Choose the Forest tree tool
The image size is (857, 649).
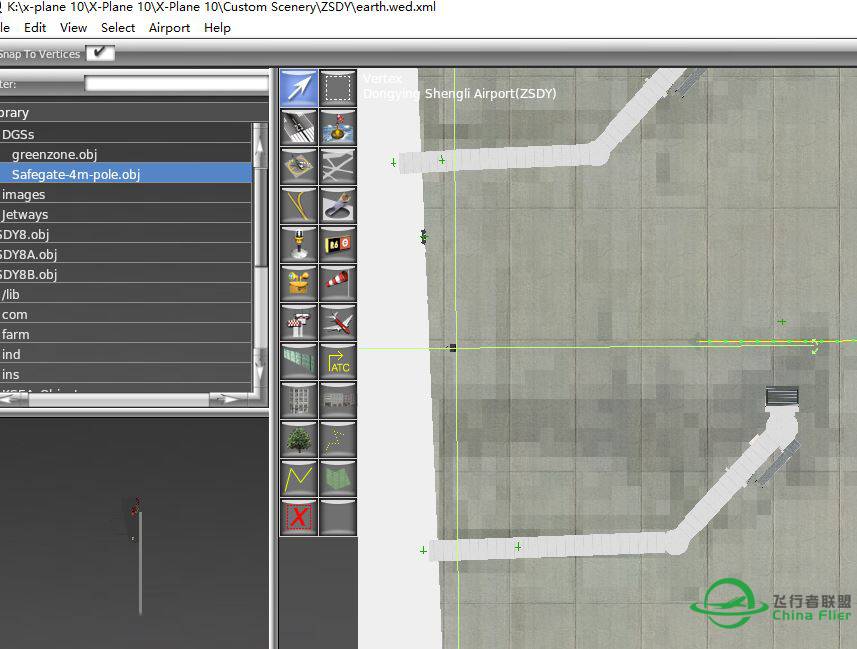298,439
